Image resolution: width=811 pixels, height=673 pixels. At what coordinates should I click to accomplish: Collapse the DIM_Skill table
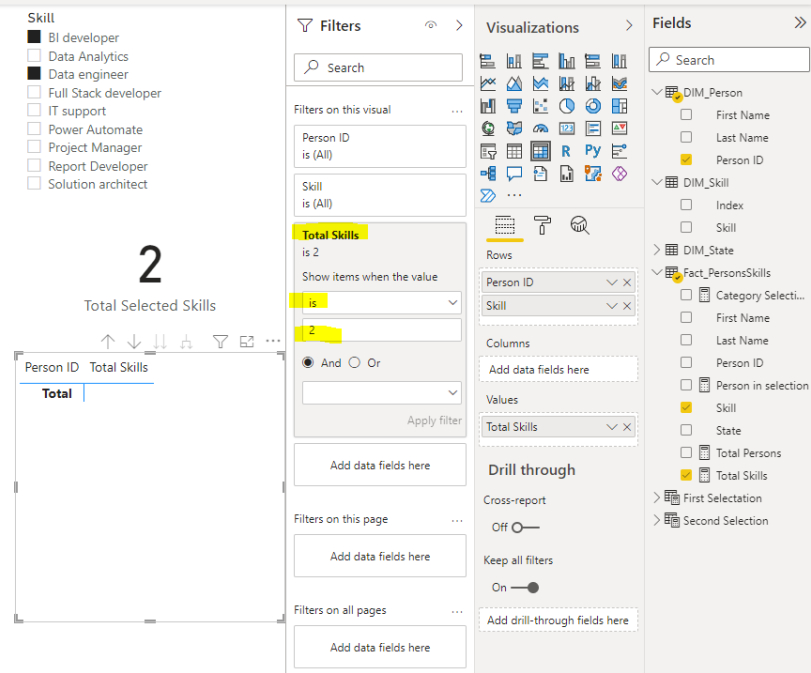(x=657, y=182)
